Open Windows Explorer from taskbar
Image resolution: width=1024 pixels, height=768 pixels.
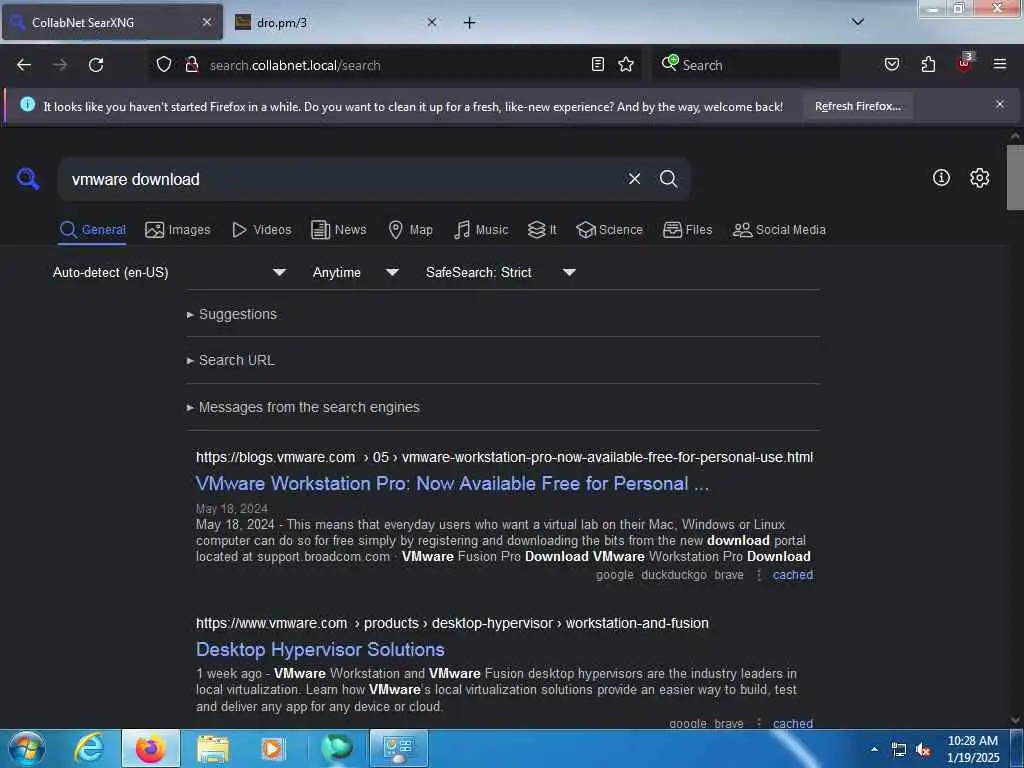click(x=213, y=748)
